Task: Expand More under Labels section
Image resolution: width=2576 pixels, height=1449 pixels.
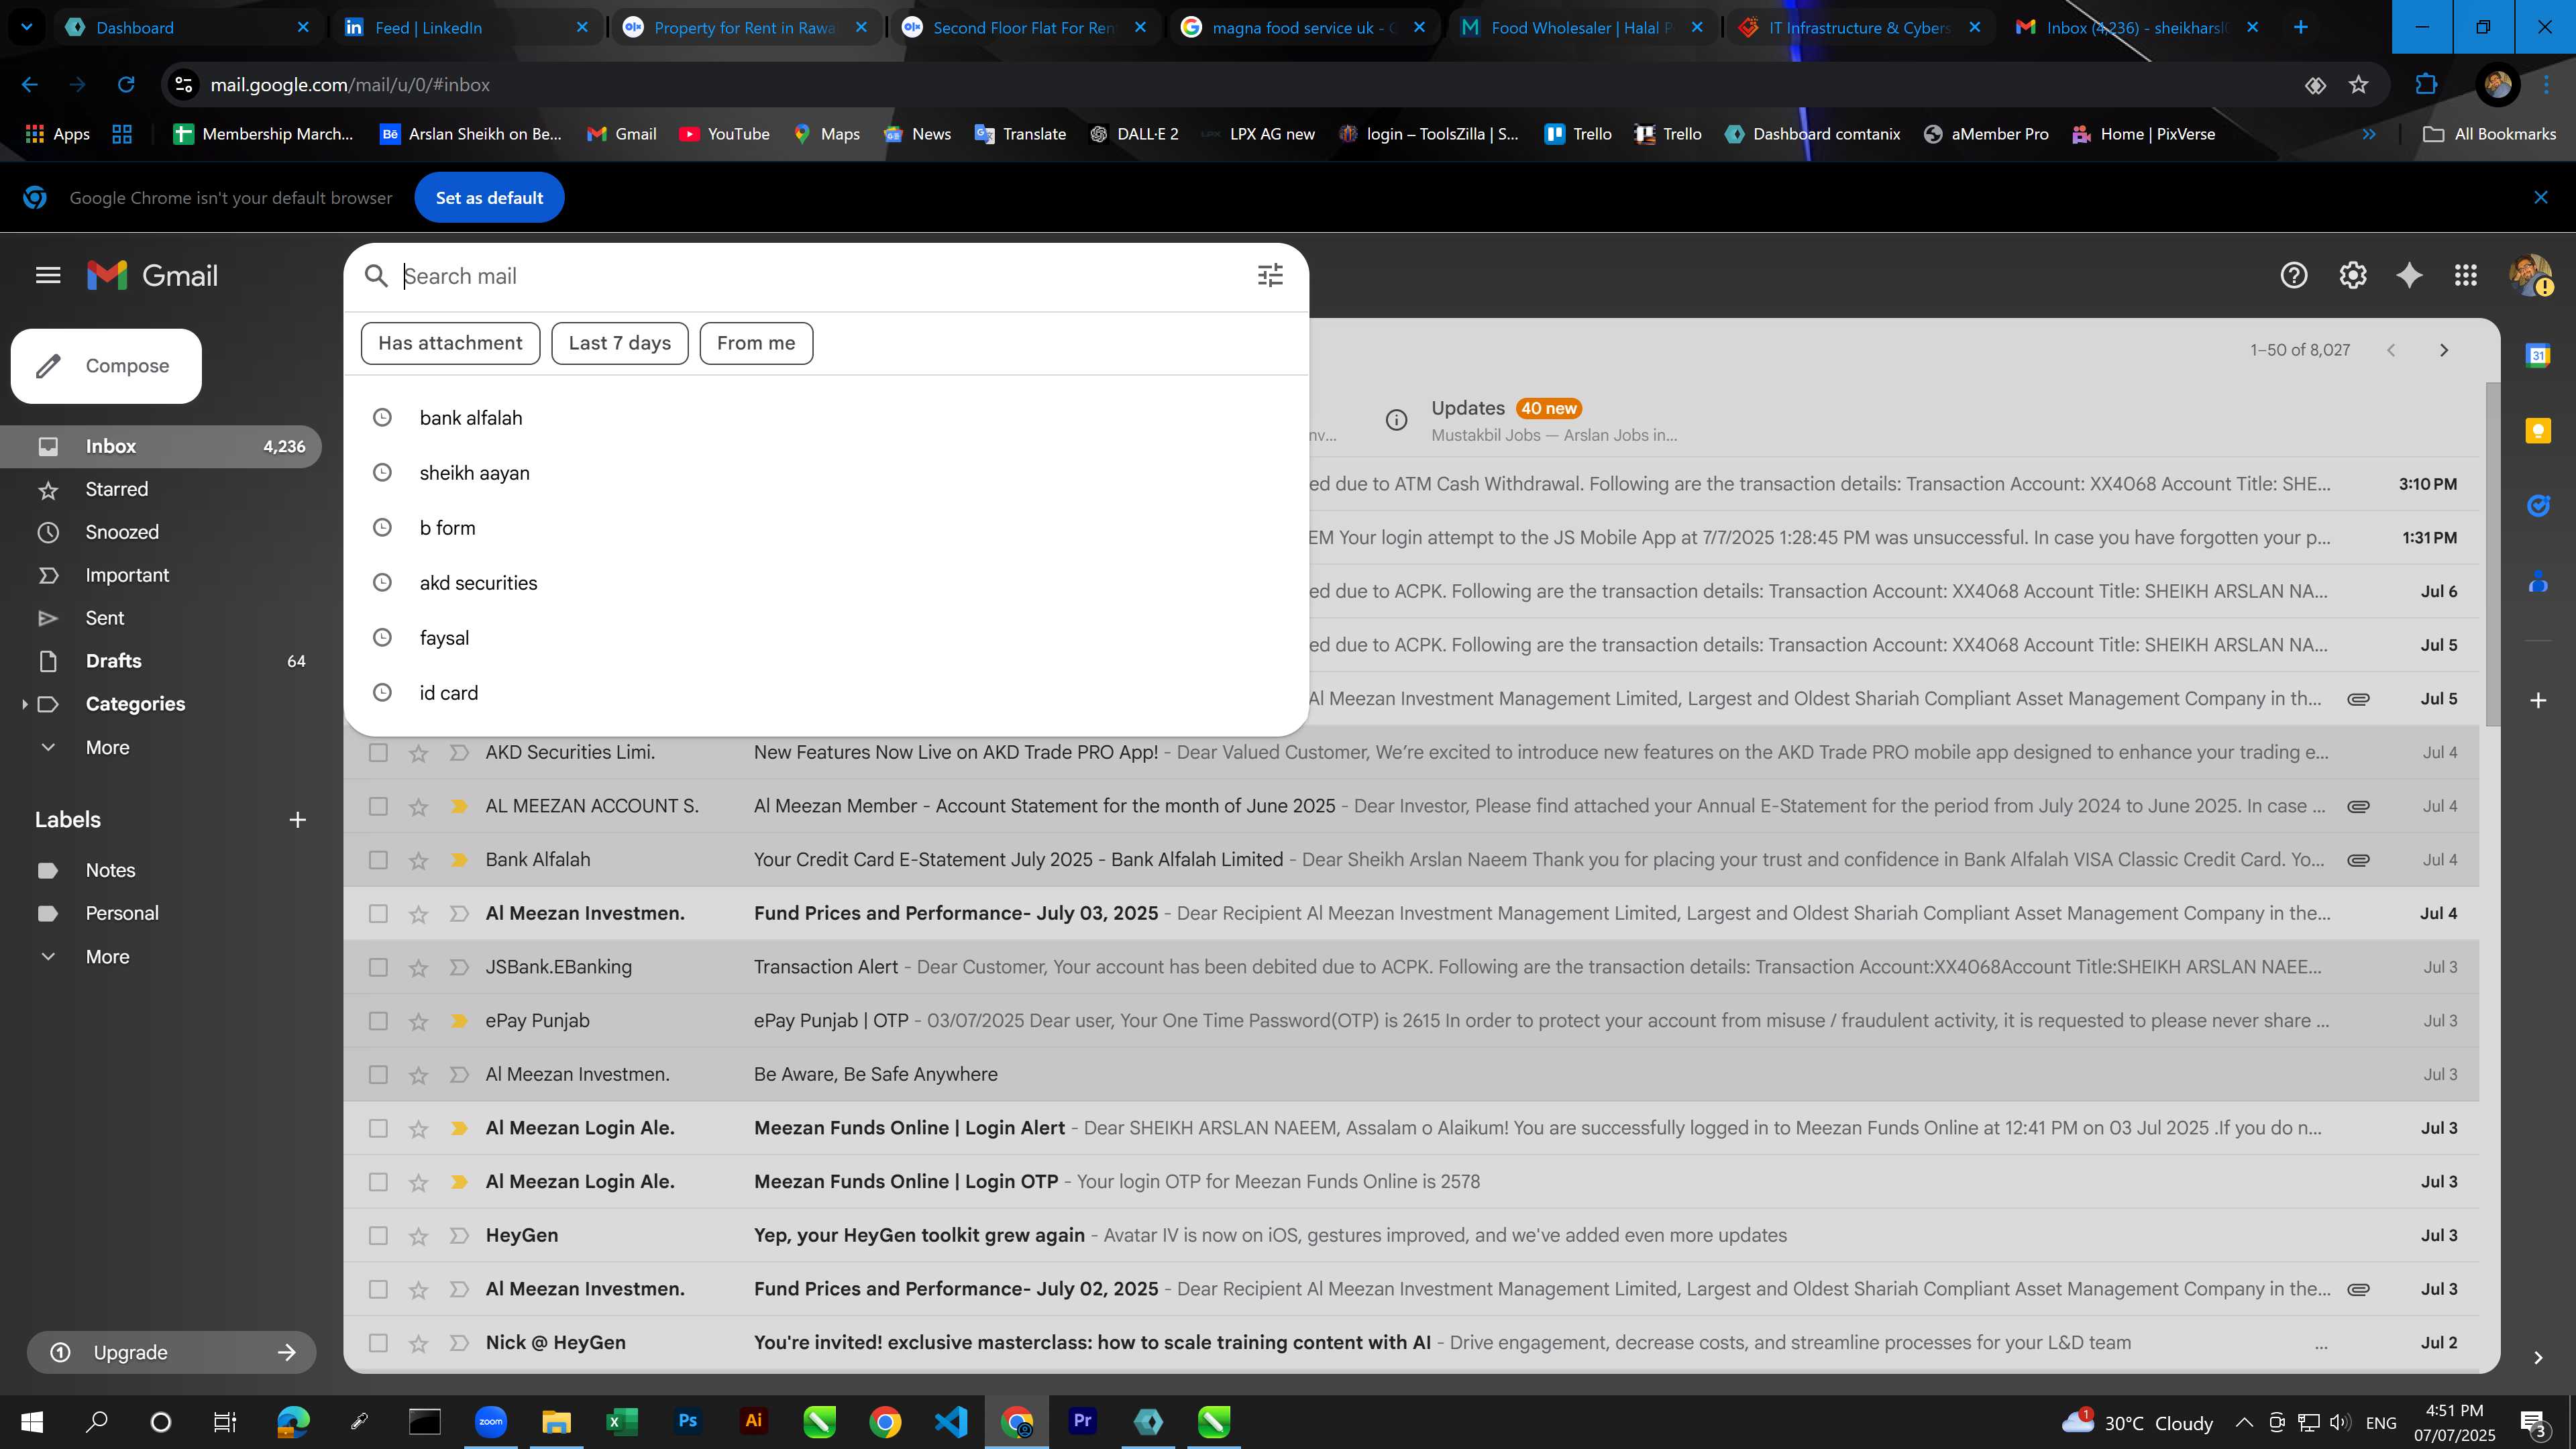Action: pos(108,957)
